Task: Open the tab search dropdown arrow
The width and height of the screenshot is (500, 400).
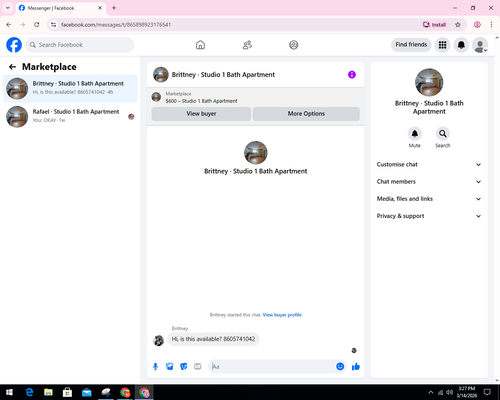Action: pyautogui.click(x=8, y=8)
